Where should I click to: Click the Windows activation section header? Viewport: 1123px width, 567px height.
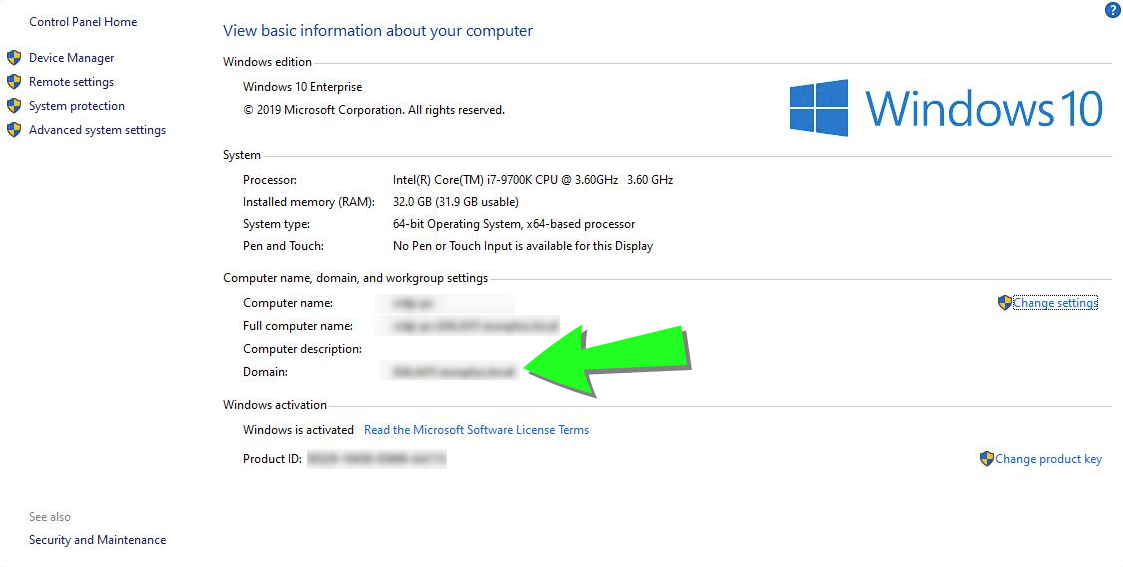pyautogui.click(x=274, y=404)
